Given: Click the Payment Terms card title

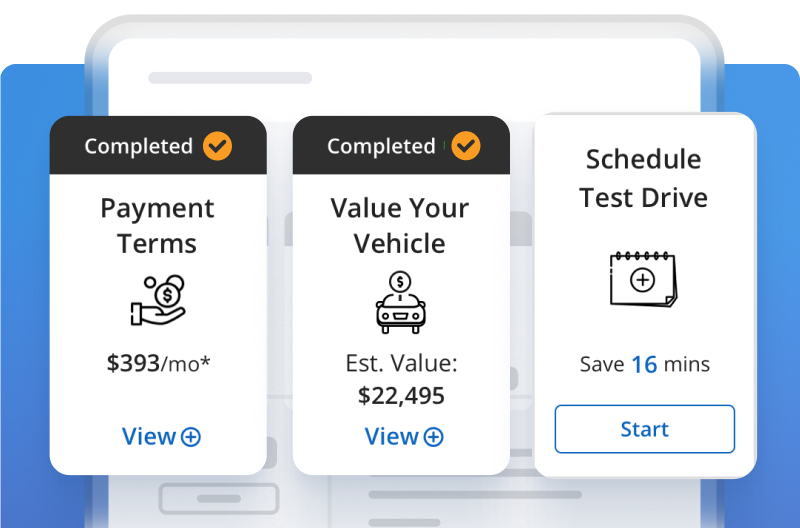Looking at the screenshot, I should 157,225.
